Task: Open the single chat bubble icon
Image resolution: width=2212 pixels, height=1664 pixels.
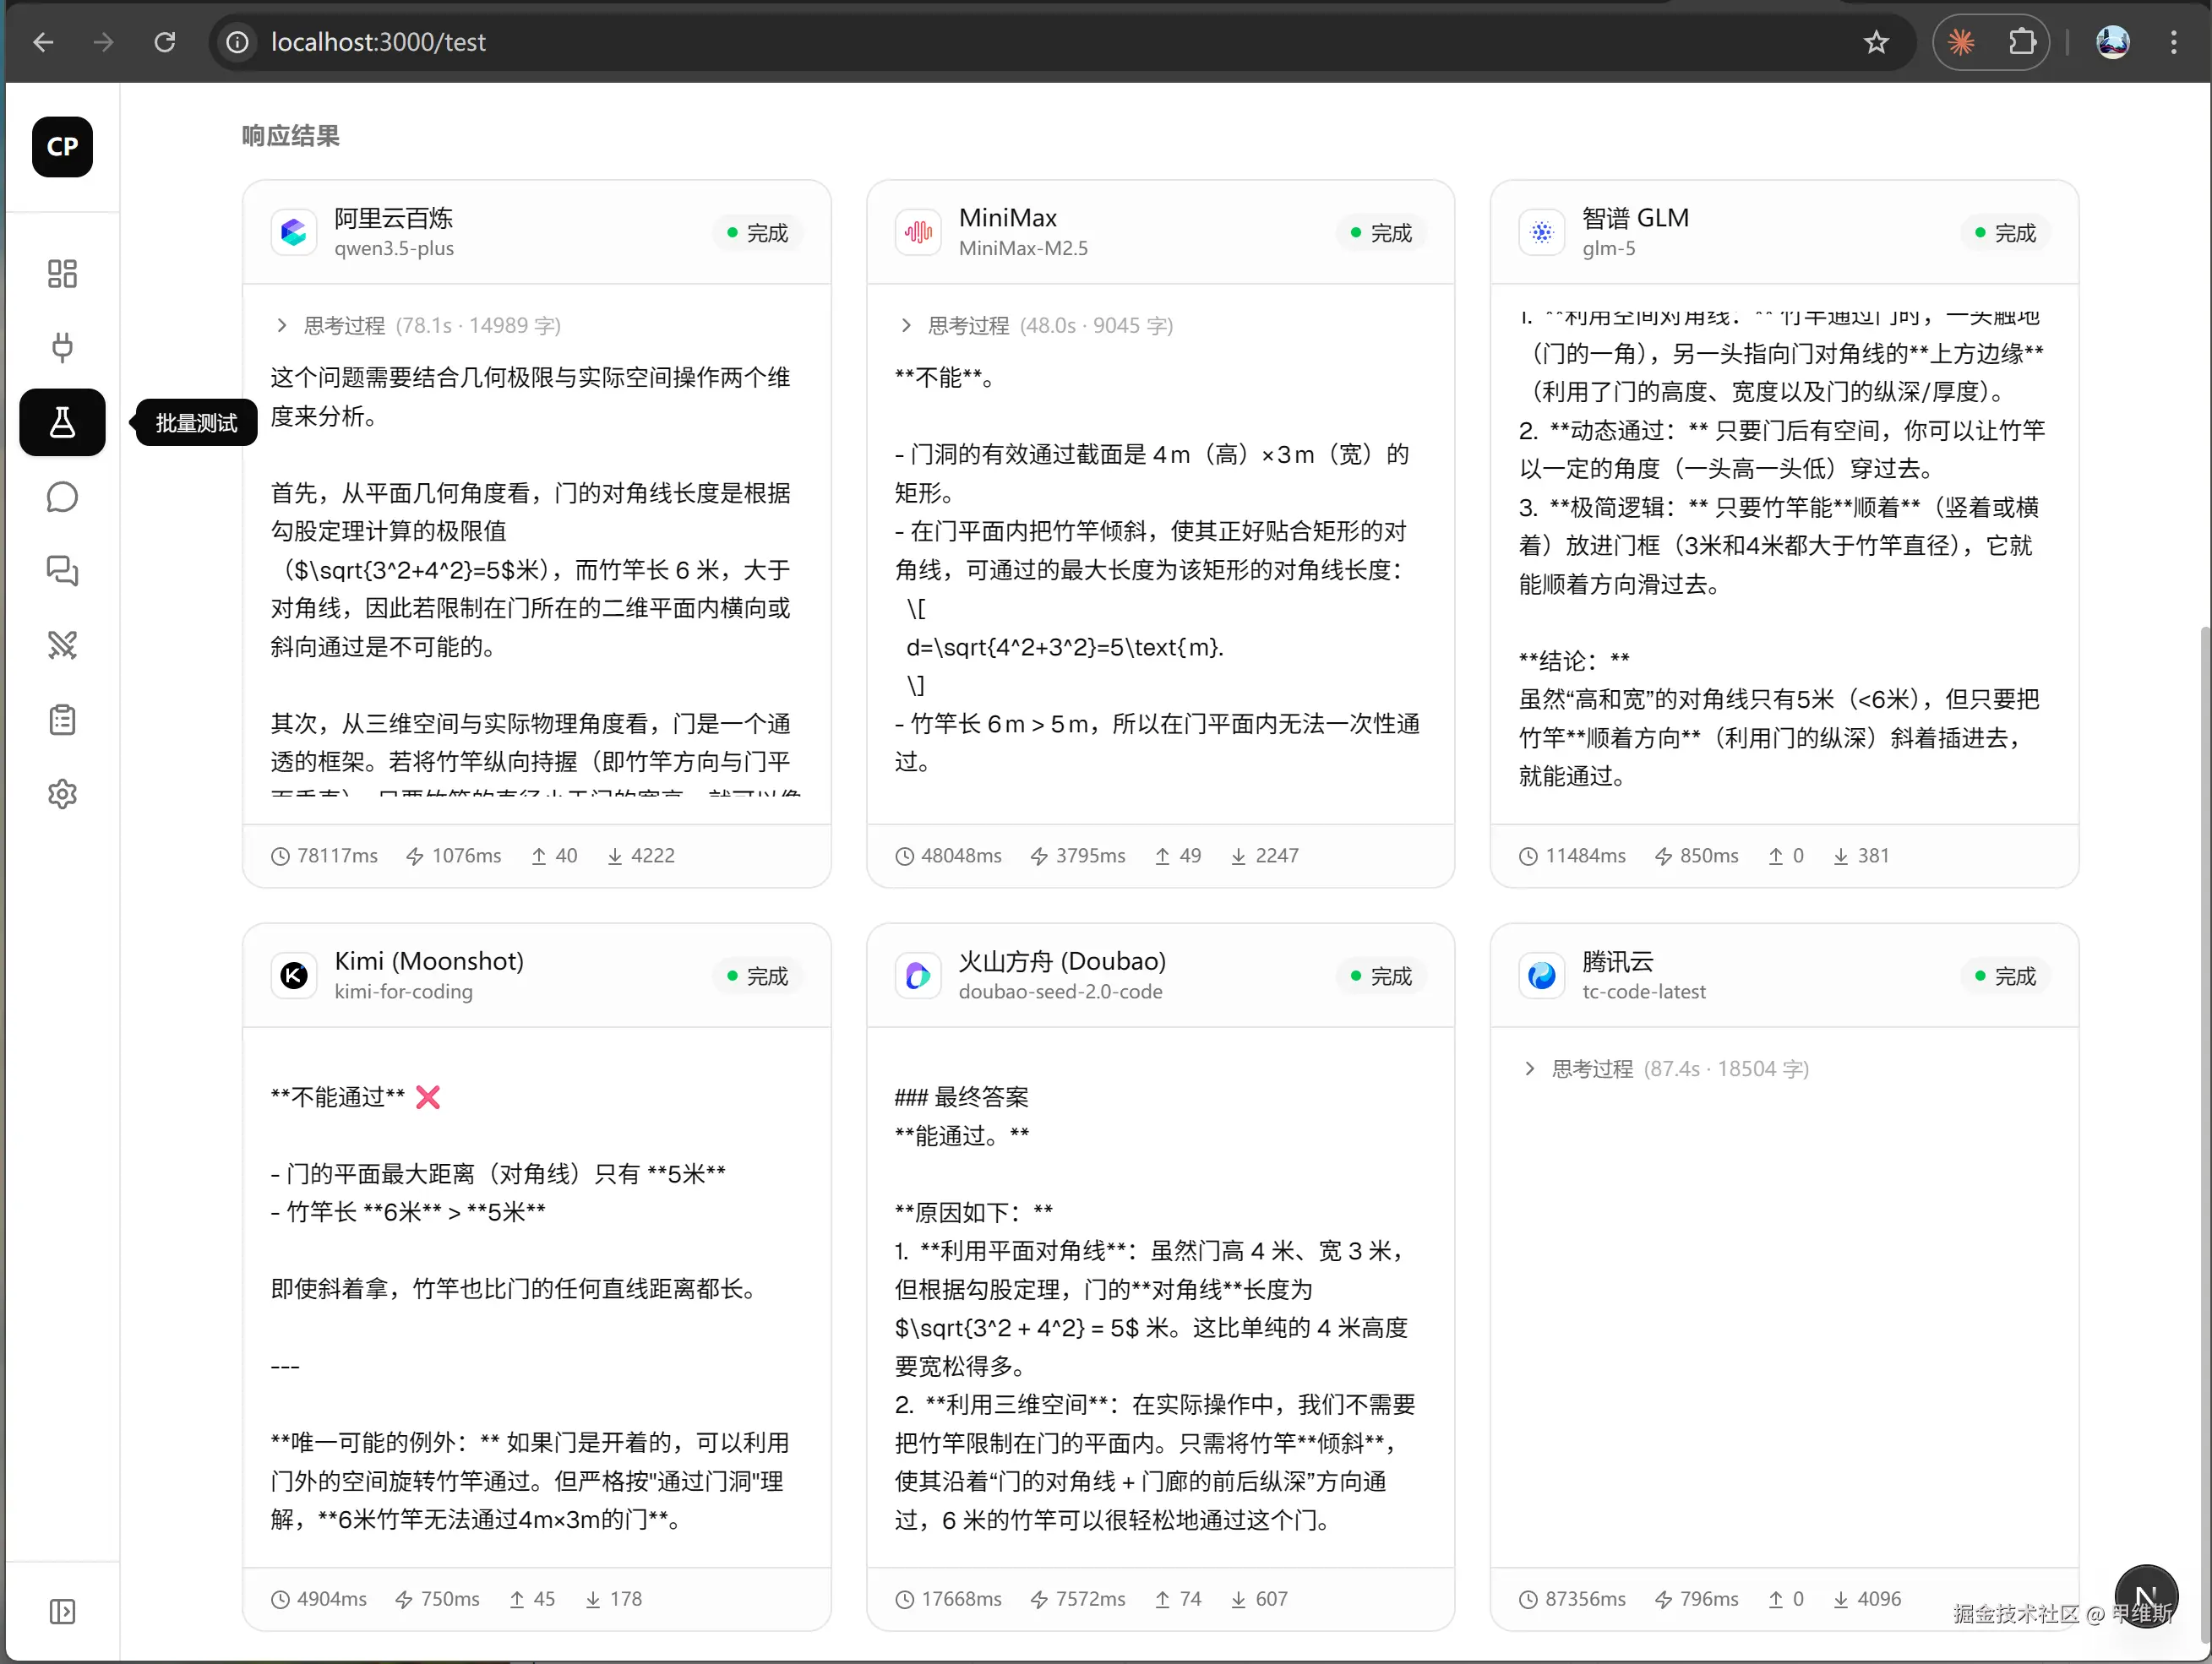Action: 62,497
